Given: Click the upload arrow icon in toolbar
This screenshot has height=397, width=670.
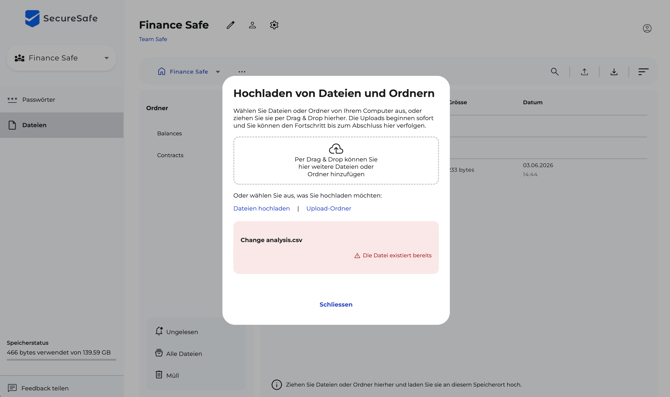Looking at the screenshot, I should click(584, 72).
